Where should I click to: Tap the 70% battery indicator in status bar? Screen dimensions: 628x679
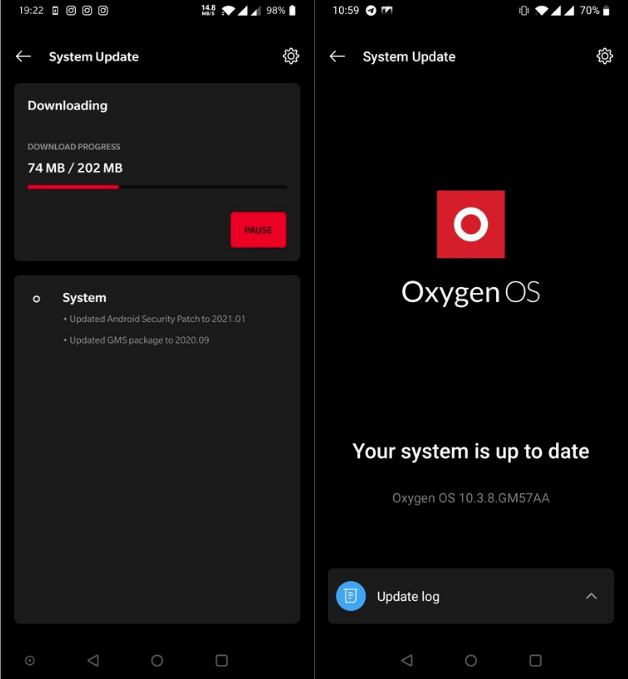(595, 10)
